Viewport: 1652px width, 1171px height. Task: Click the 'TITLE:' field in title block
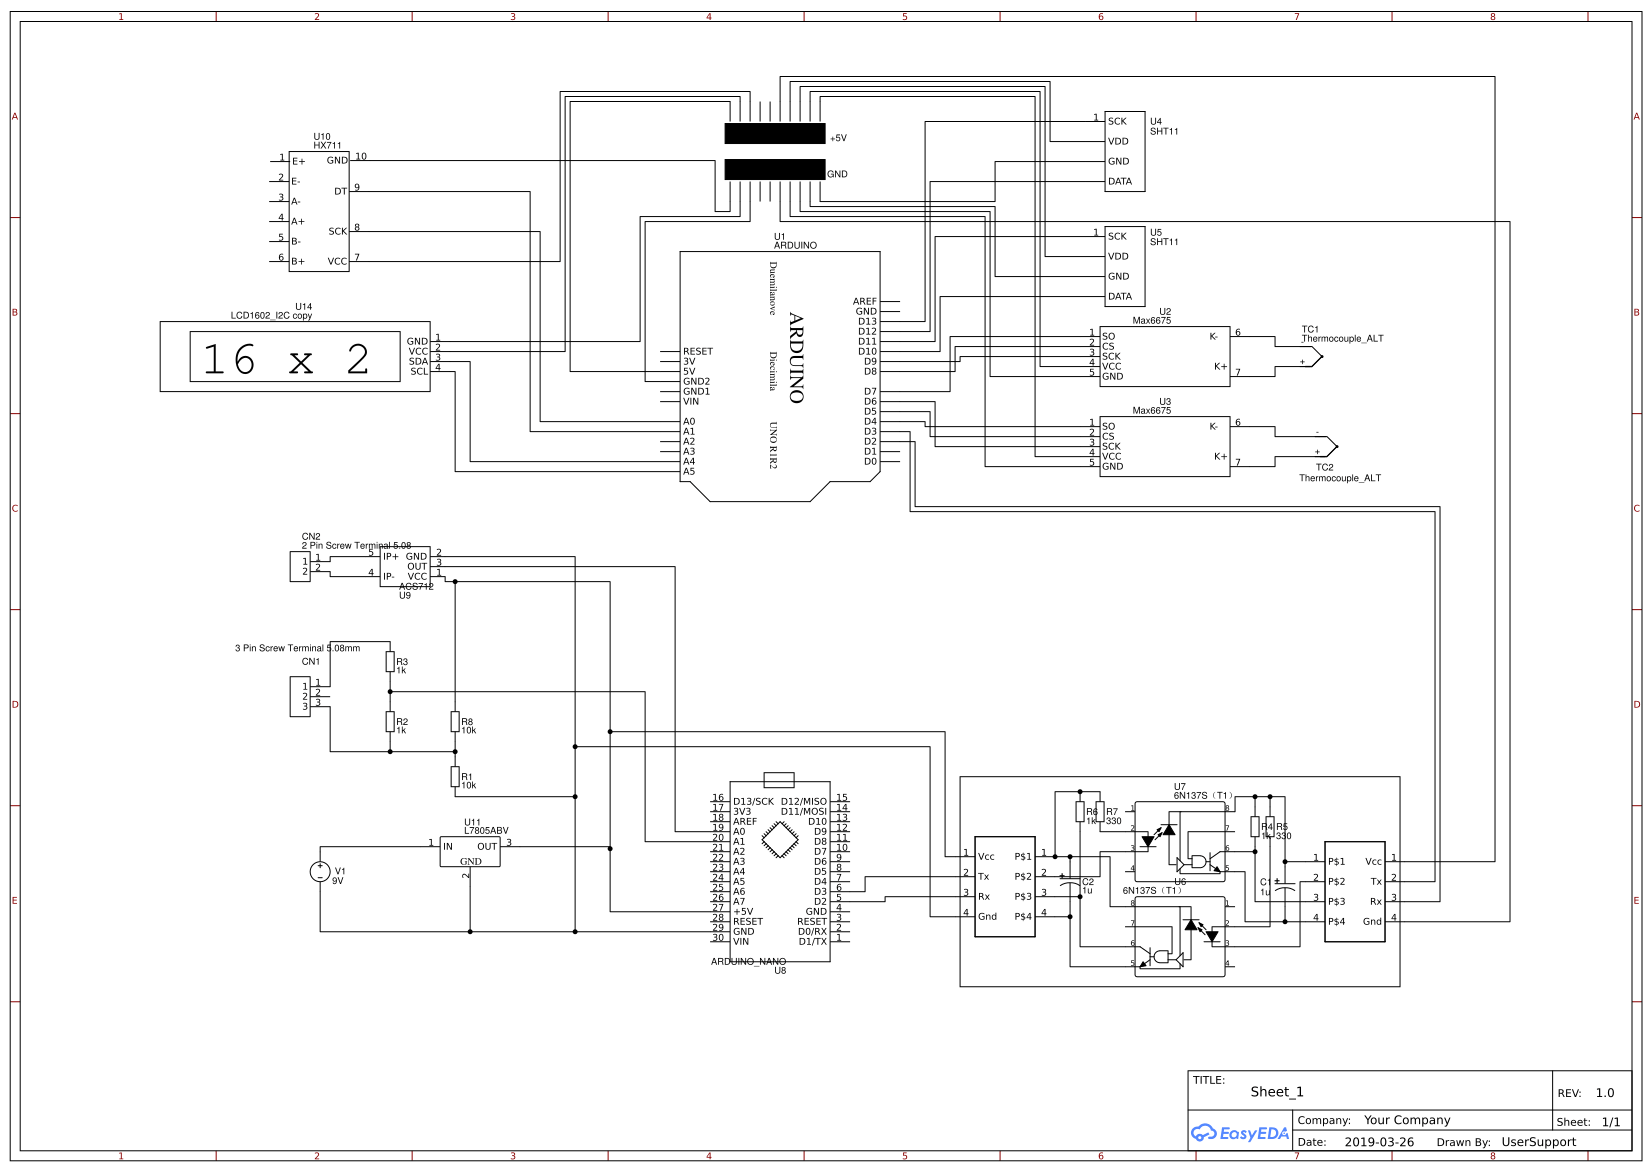click(x=1208, y=1080)
